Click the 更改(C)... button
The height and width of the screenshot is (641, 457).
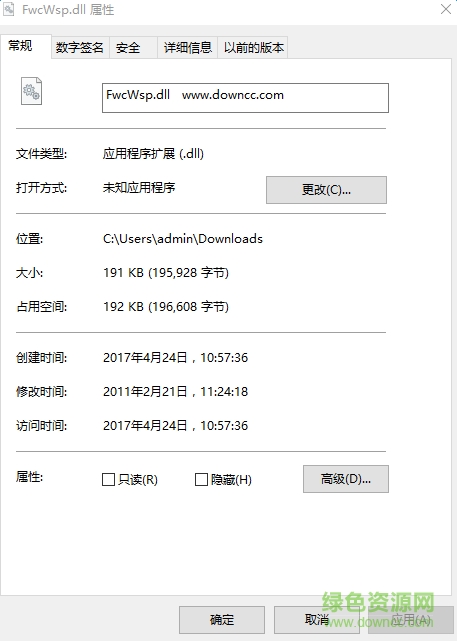pos(326,190)
